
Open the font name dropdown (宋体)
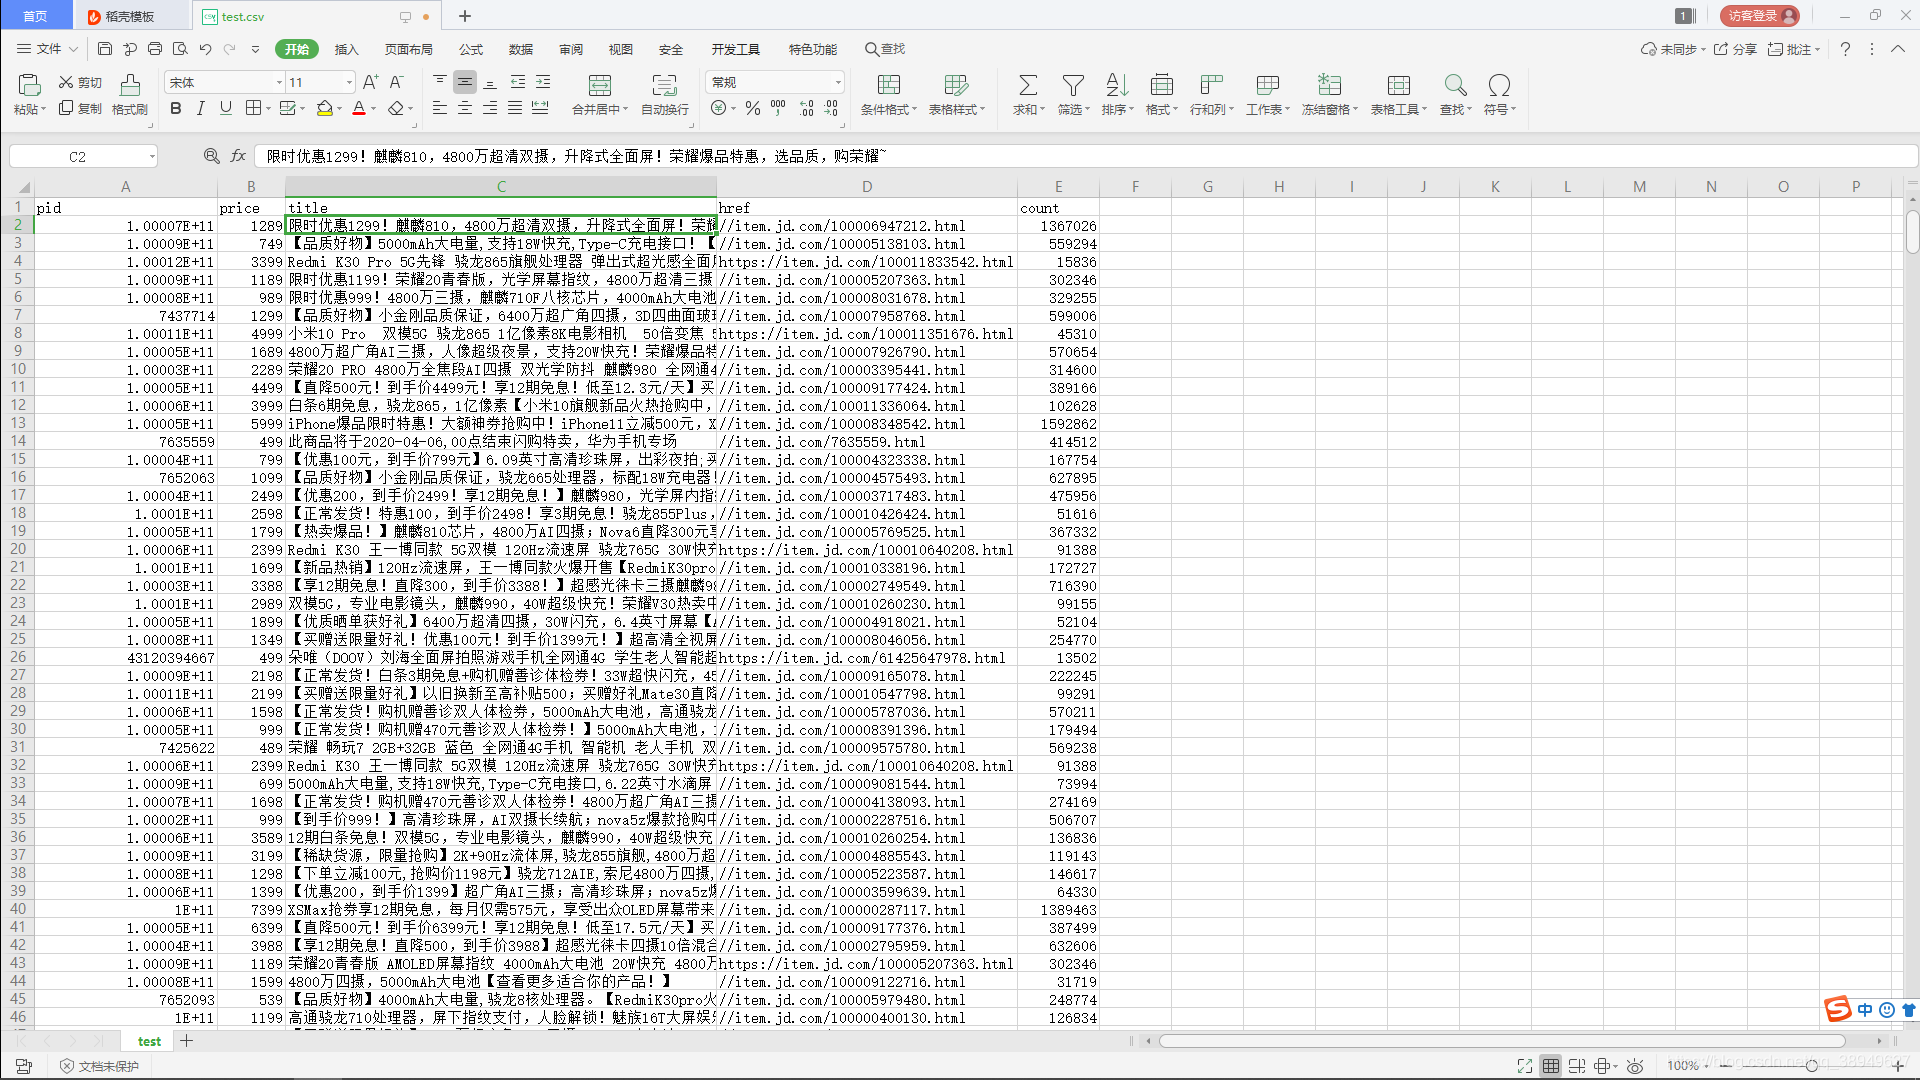[x=279, y=82]
